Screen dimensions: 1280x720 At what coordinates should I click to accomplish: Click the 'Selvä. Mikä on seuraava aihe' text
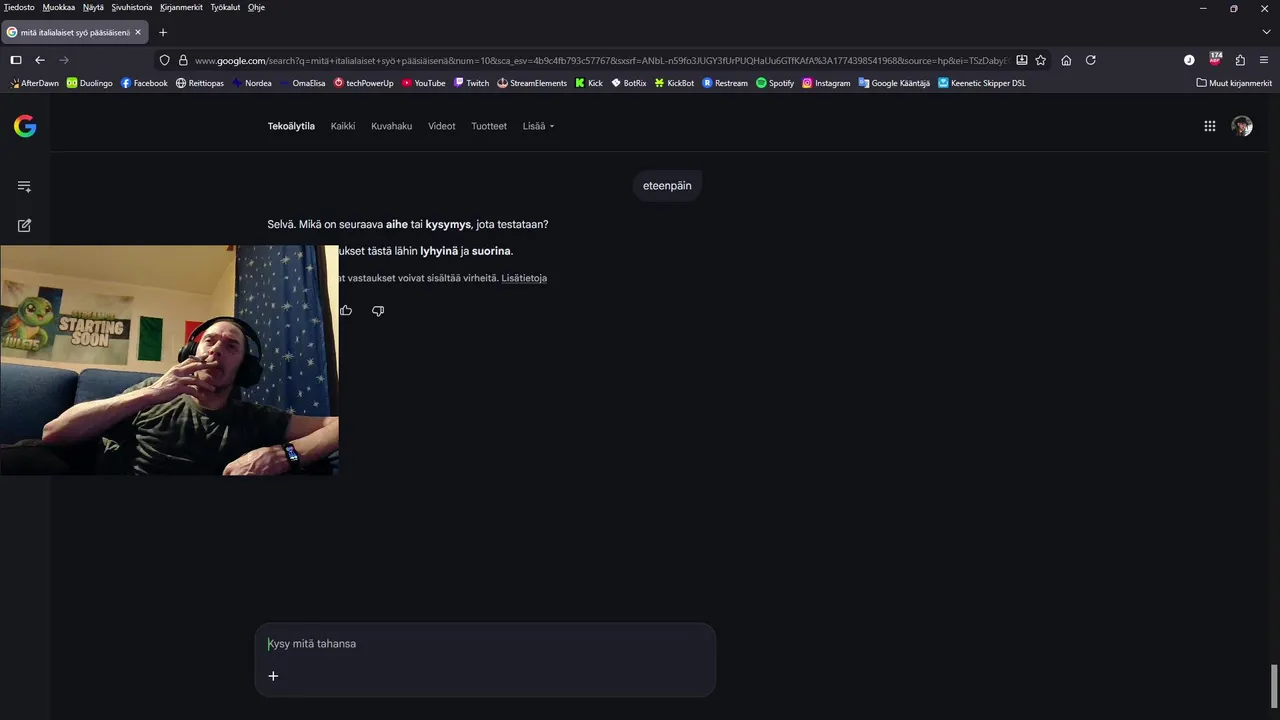[x=408, y=224]
